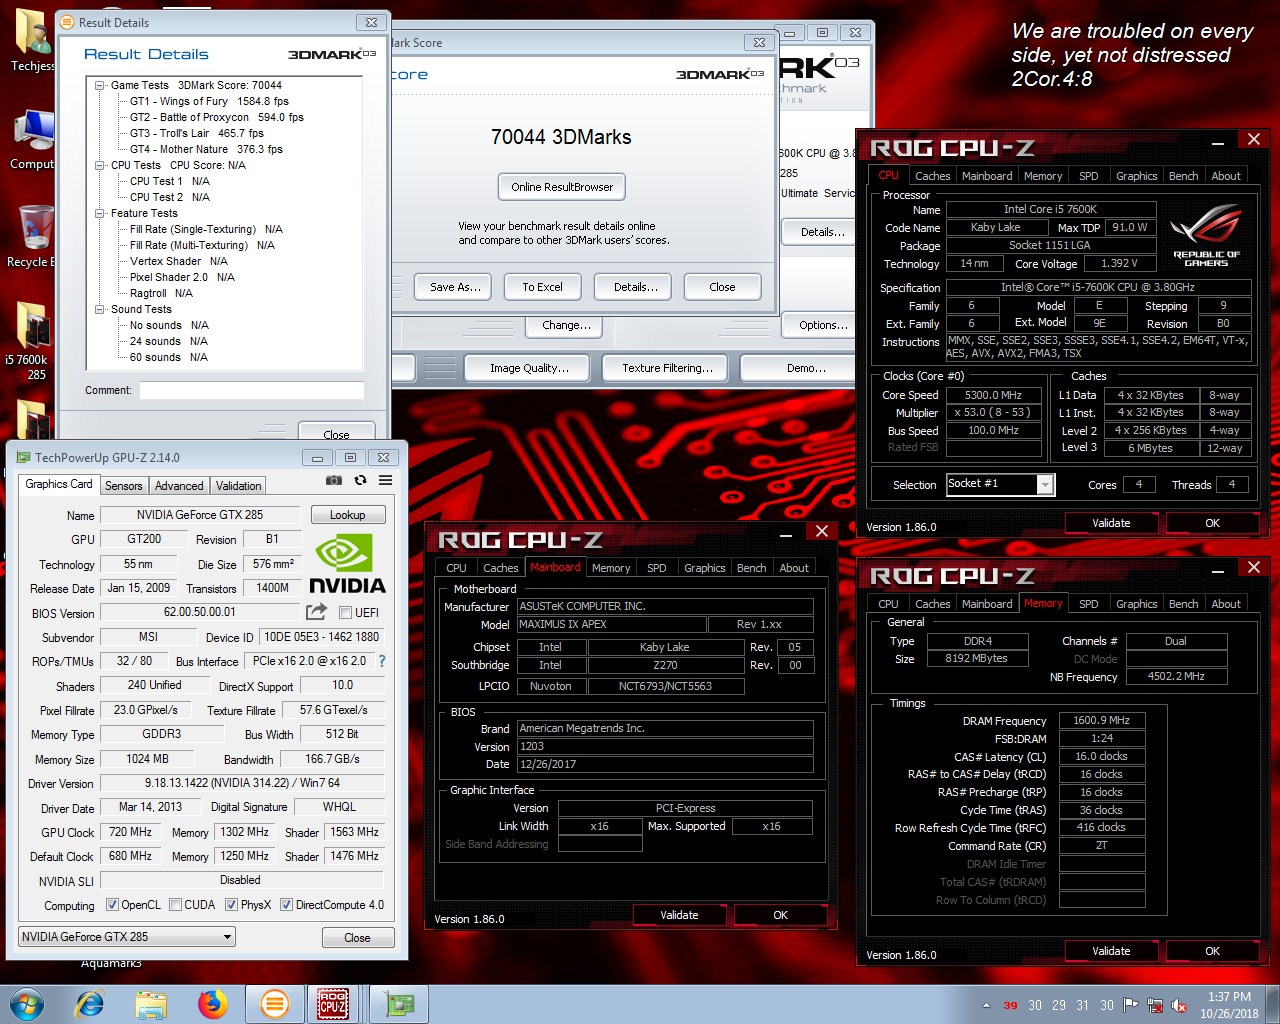
Task: Click Validate in CPU-Z Mainboard window
Action: (x=679, y=915)
